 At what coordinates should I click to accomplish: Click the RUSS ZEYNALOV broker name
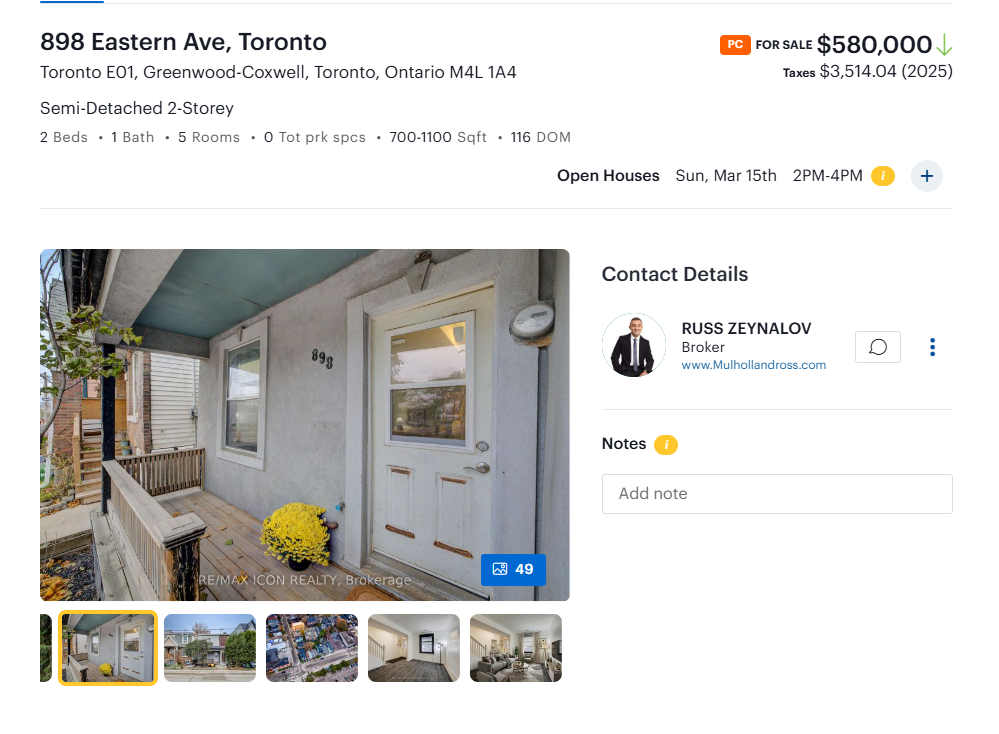(x=746, y=329)
